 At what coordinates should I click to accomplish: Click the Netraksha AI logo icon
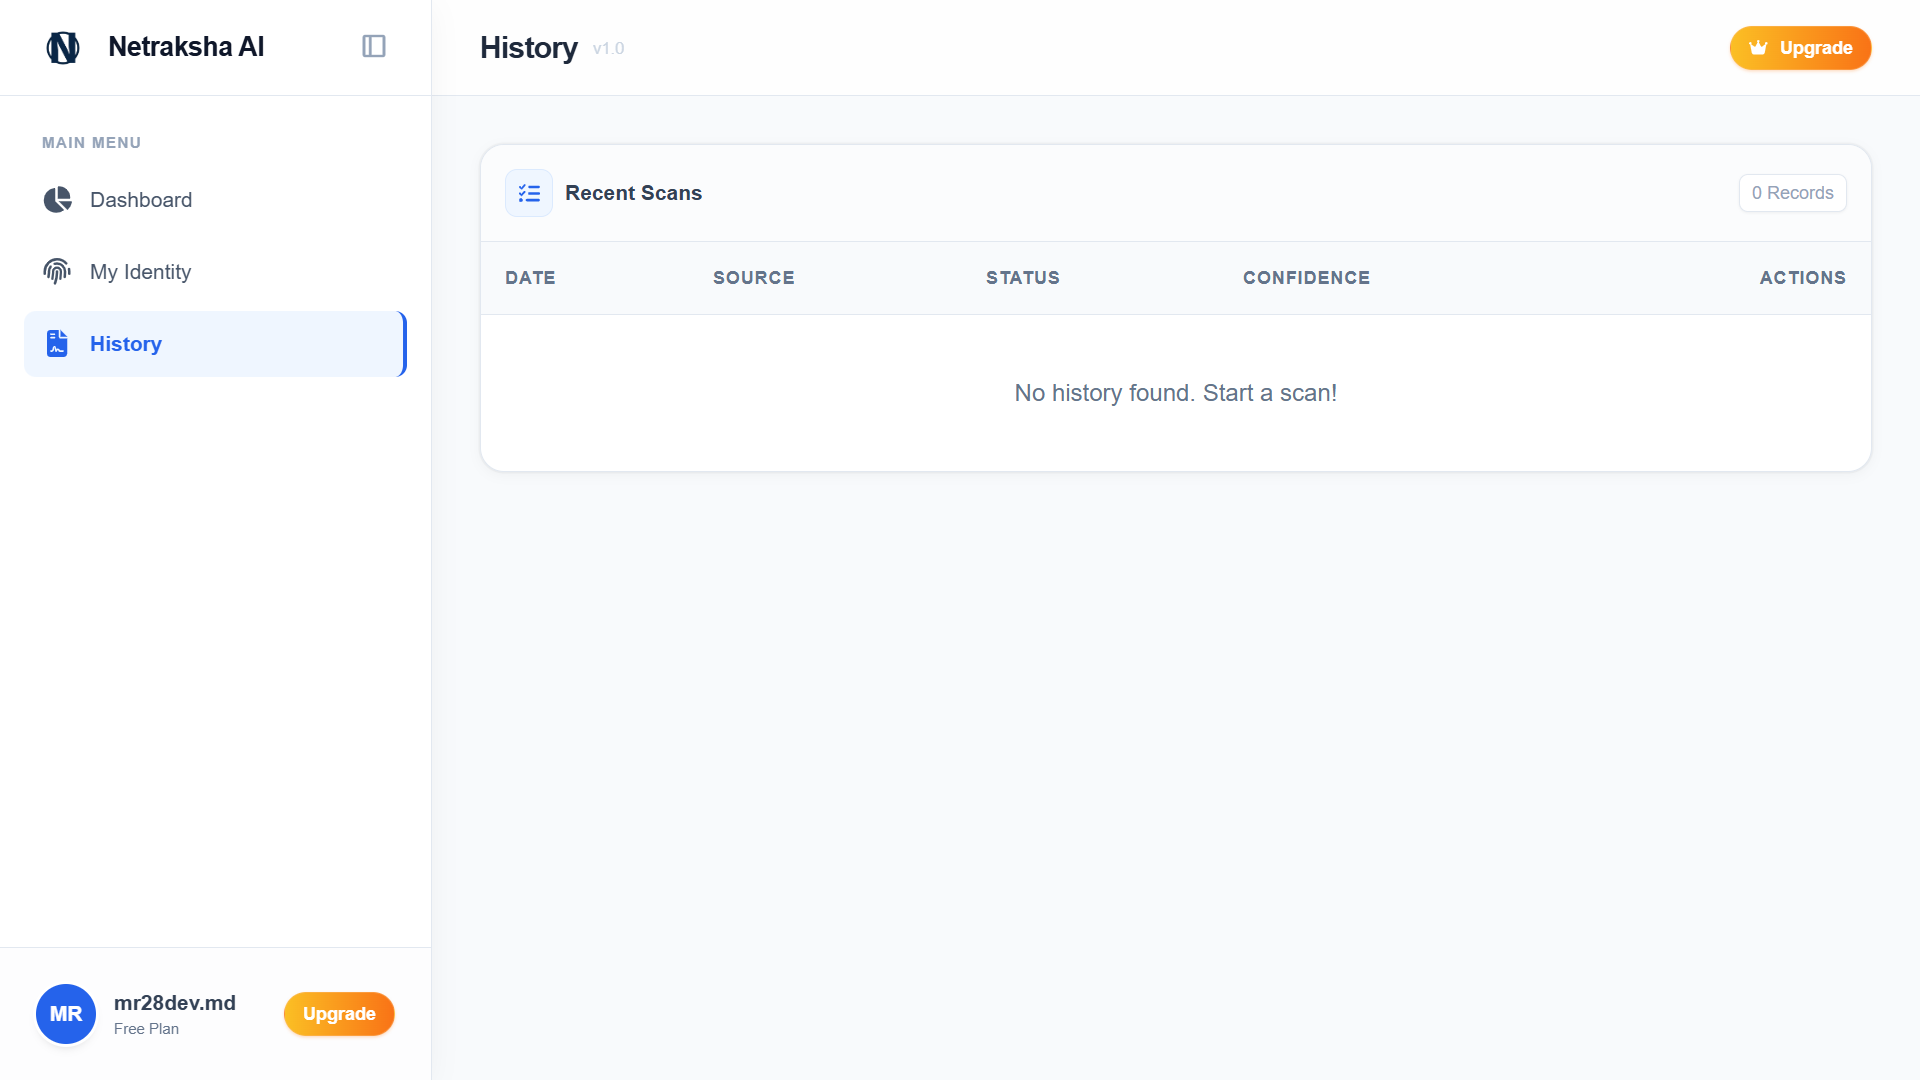click(x=63, y=47)
